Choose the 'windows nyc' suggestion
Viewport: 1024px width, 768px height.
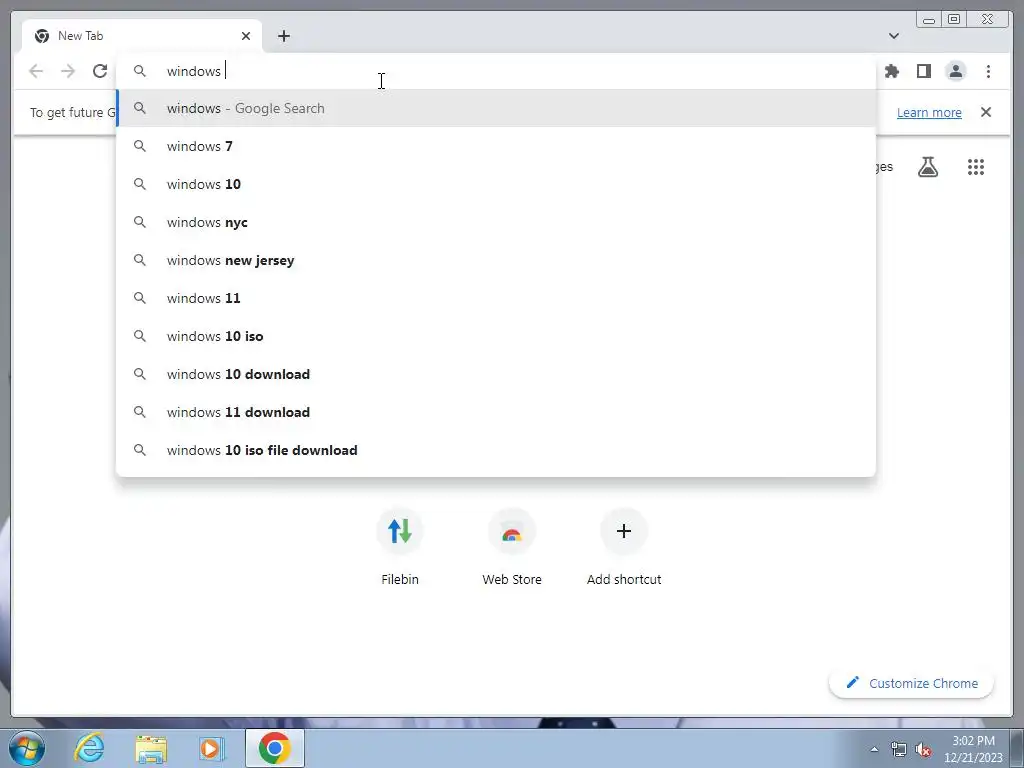pos(496,222)
